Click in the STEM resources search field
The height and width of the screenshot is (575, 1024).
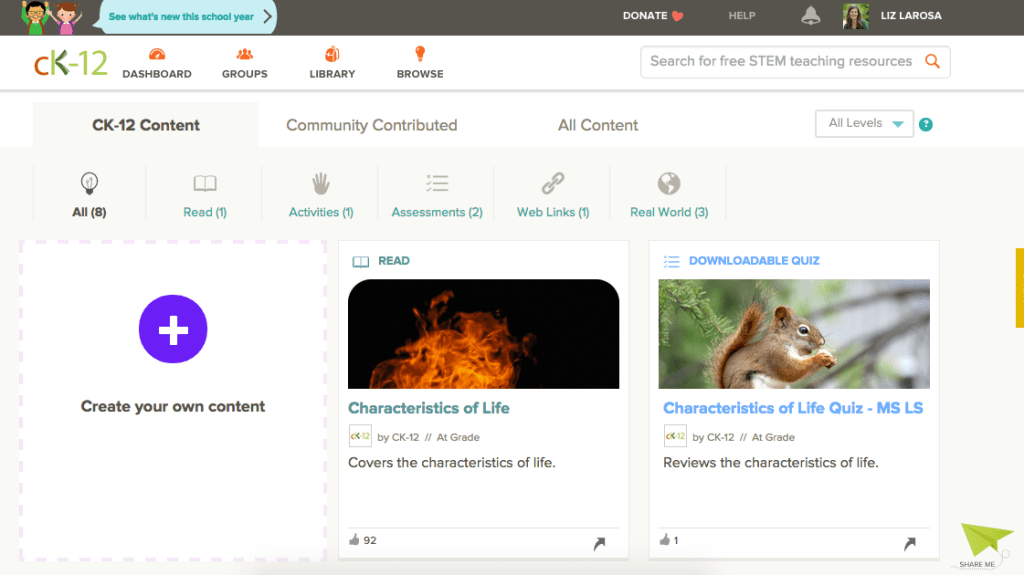pyautogui.click(x=781, y=61)
